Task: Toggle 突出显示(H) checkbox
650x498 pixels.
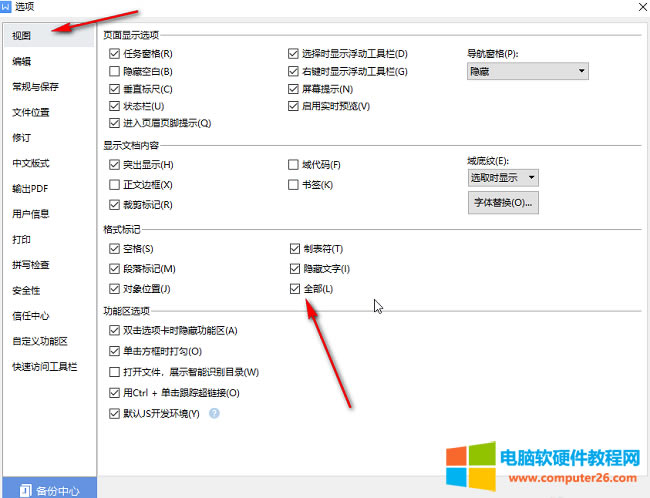Action: (x=114, y=165)
